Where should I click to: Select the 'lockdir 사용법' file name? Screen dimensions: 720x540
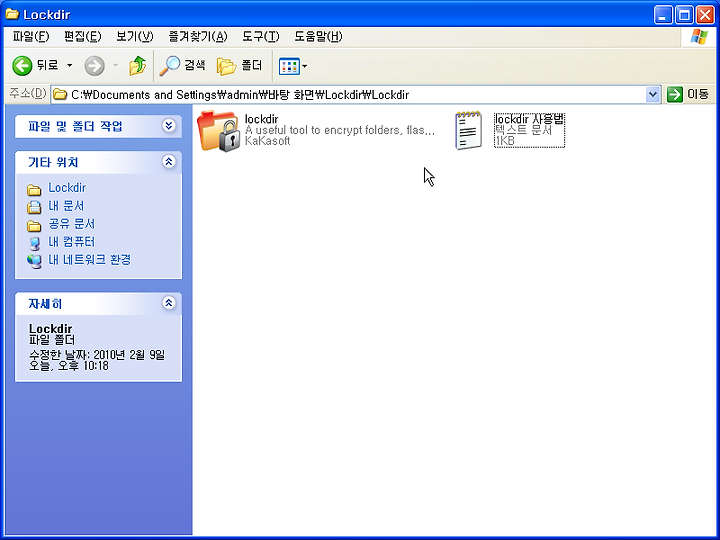point(529,119)
